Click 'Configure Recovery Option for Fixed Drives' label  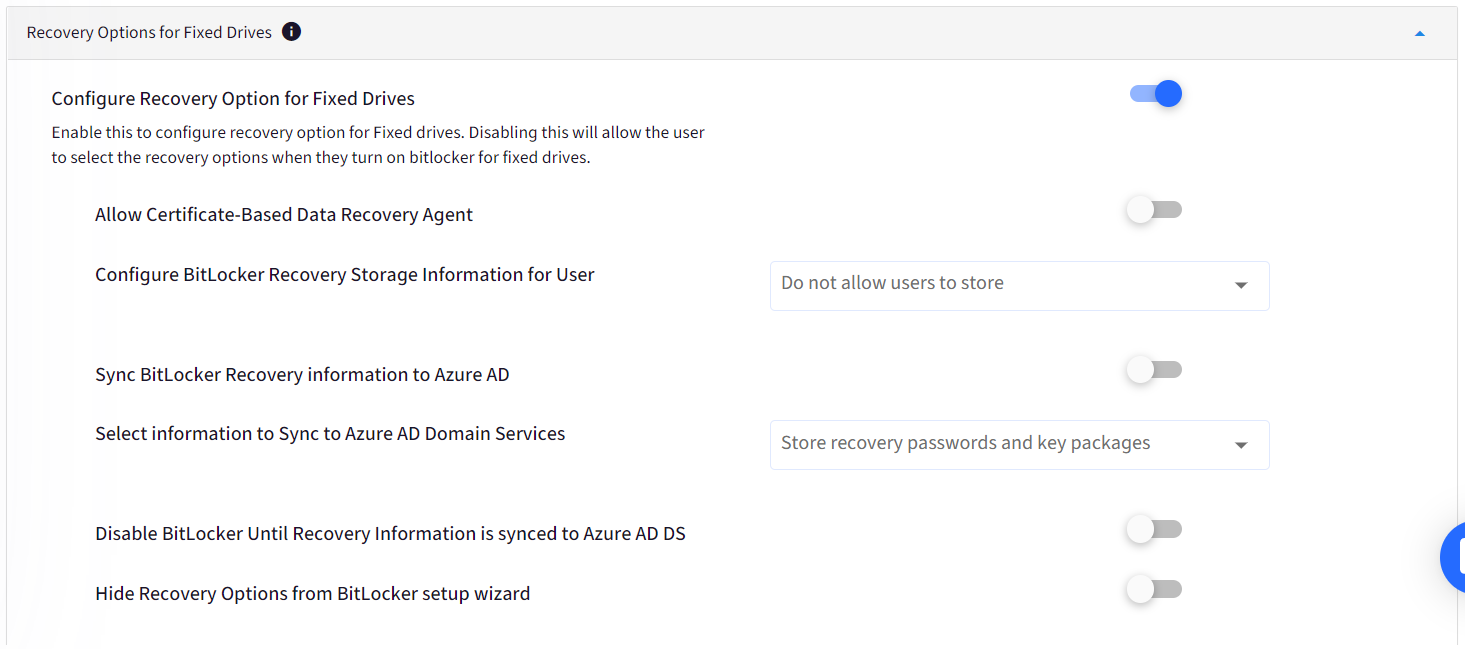[x=233, y=98]
